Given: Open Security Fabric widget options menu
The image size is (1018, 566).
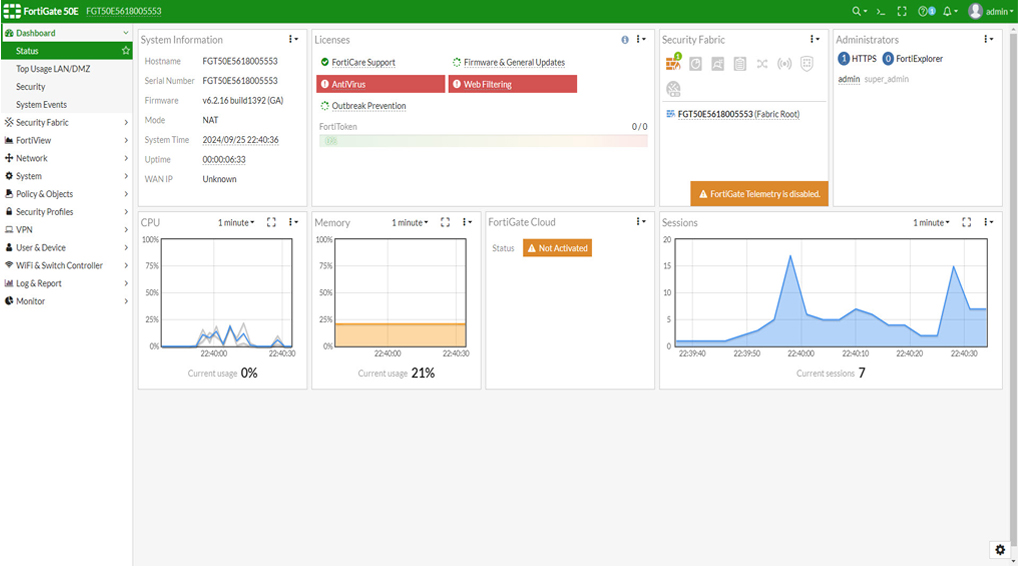Looking at the screenshot, I should pos(814,40).
